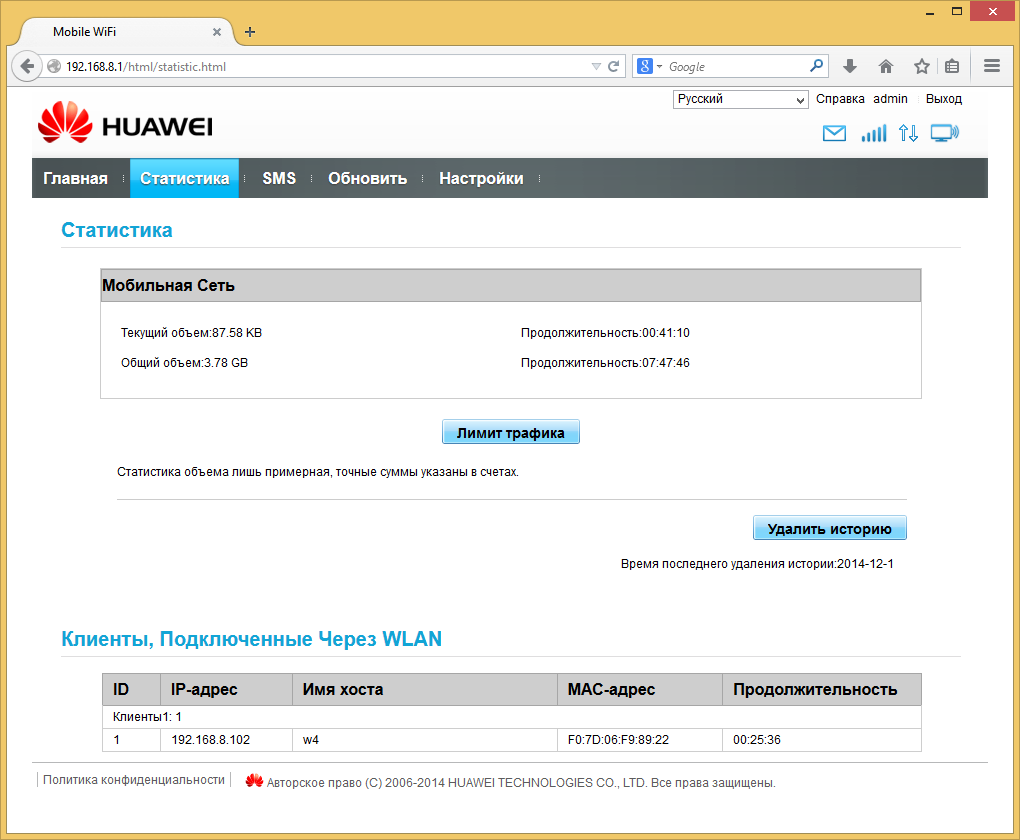Image resolution: width=1020 pixels, height=840 pixels.
Task: Click the IP-адрес column header
Action: (x=226, y=690)
